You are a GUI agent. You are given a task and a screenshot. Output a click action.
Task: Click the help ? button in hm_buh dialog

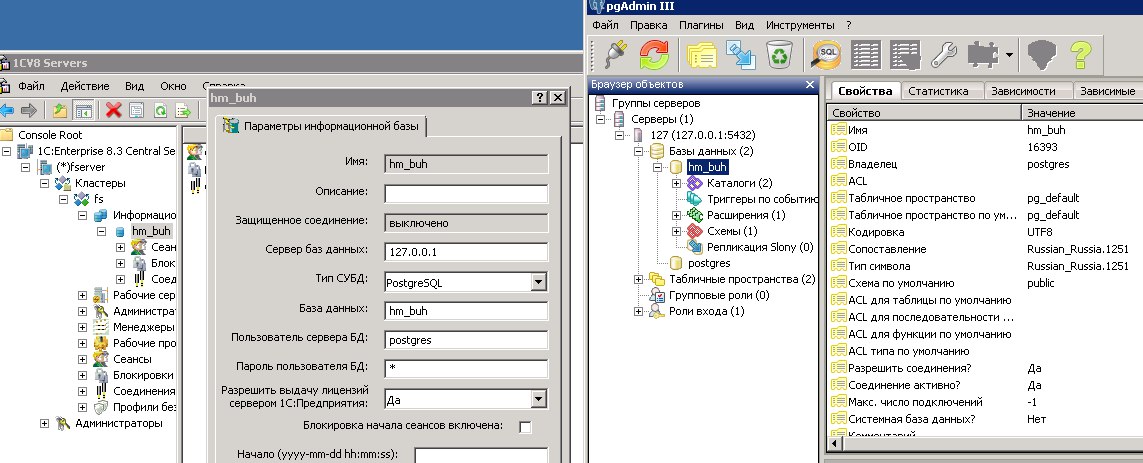540,98
